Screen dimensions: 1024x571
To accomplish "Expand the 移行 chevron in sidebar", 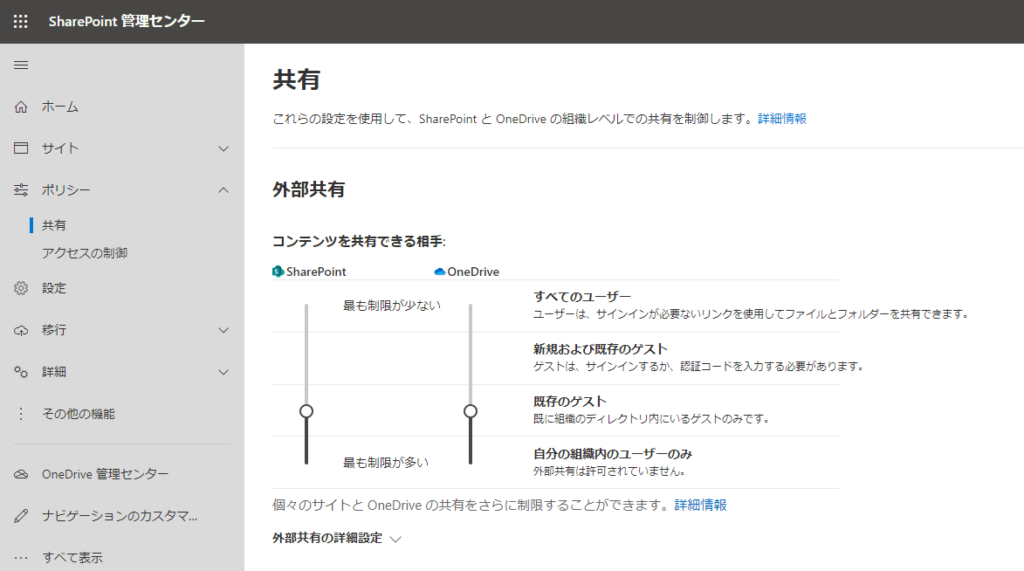I will (x=223, y=330).
